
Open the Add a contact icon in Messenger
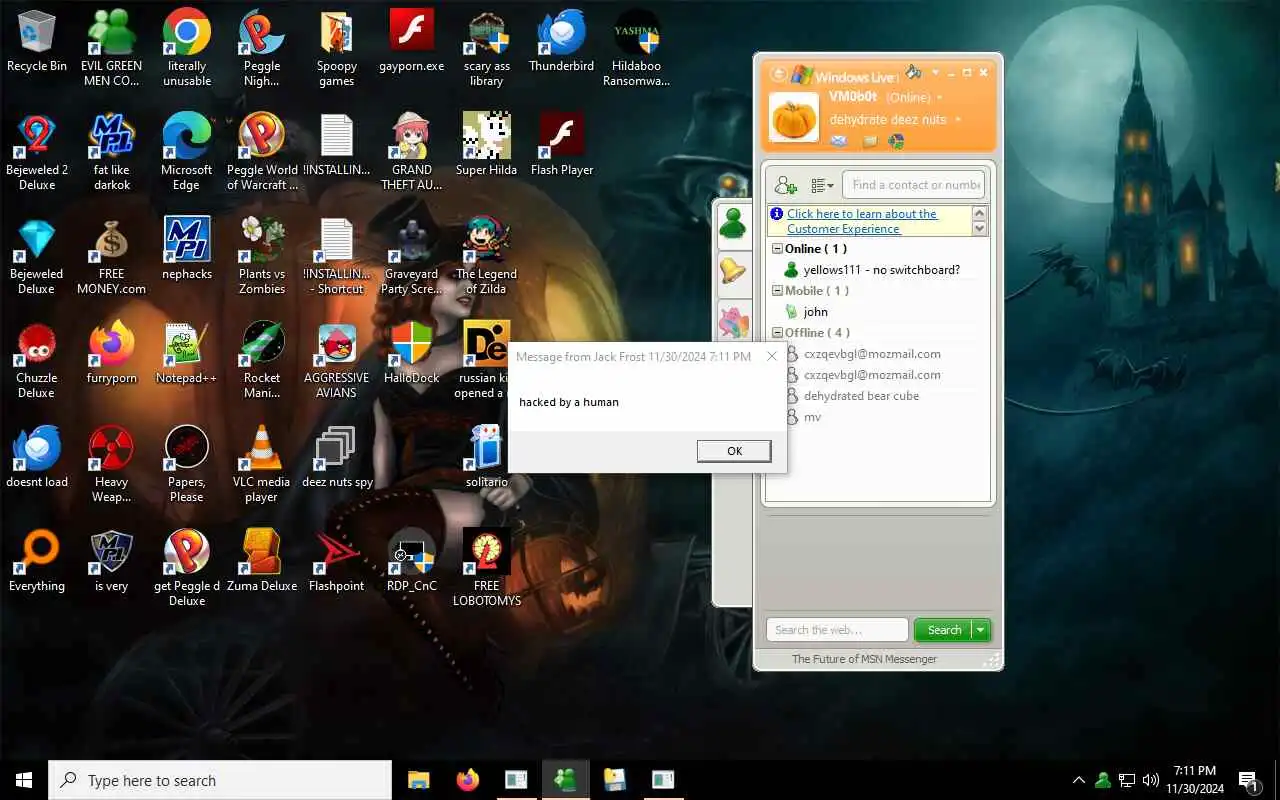[x=786, y=185]
